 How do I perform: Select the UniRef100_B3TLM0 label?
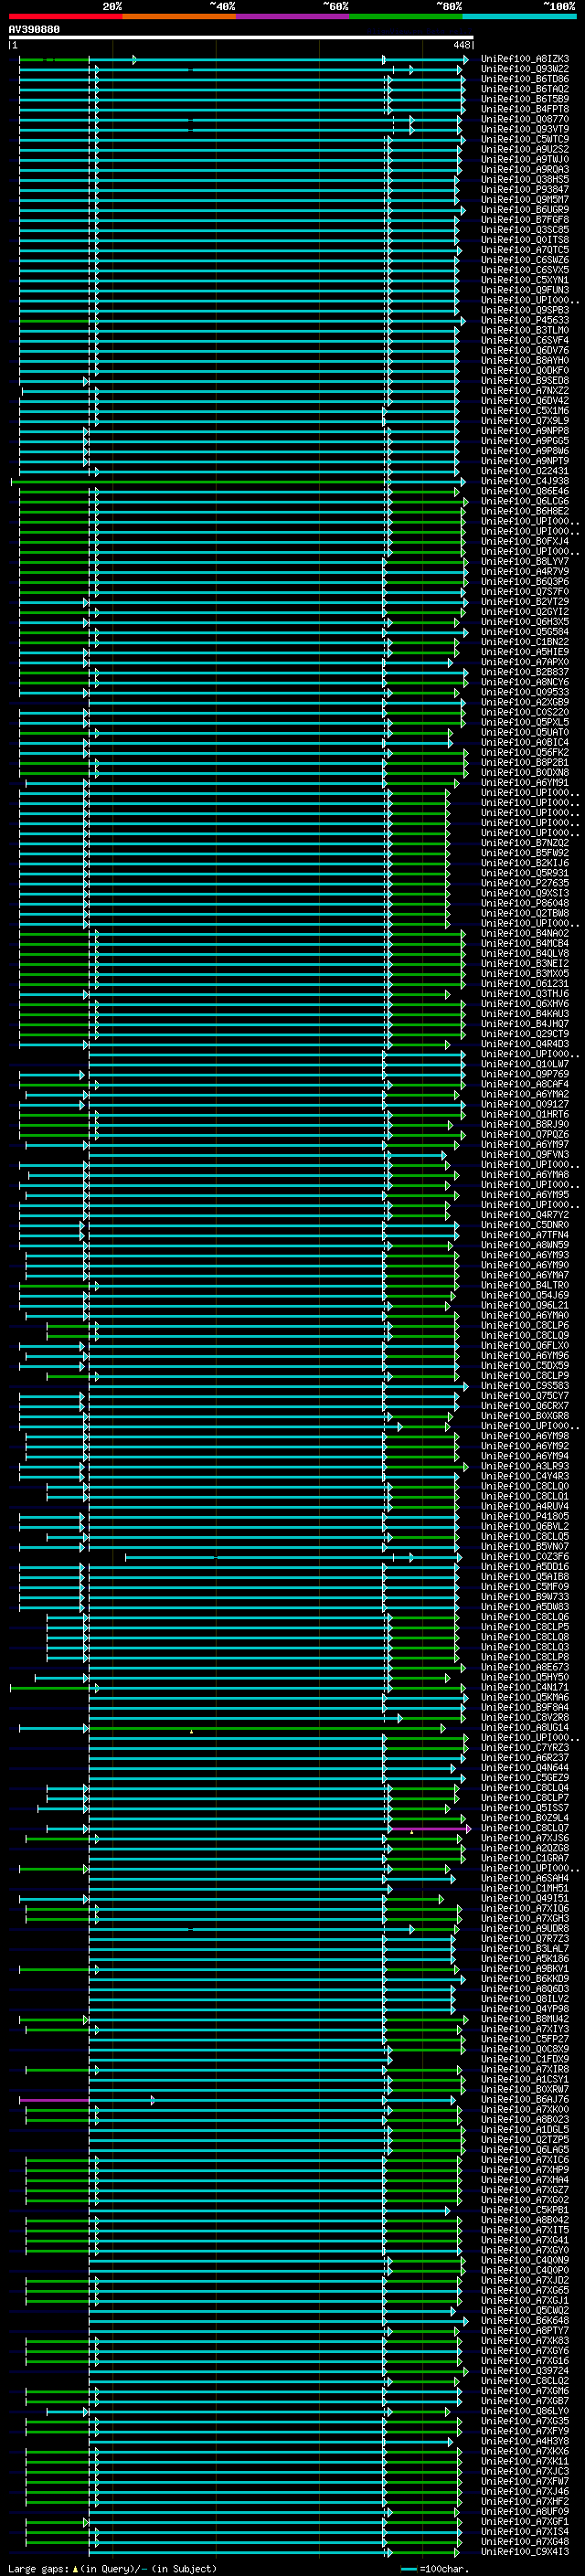point(525,331)
